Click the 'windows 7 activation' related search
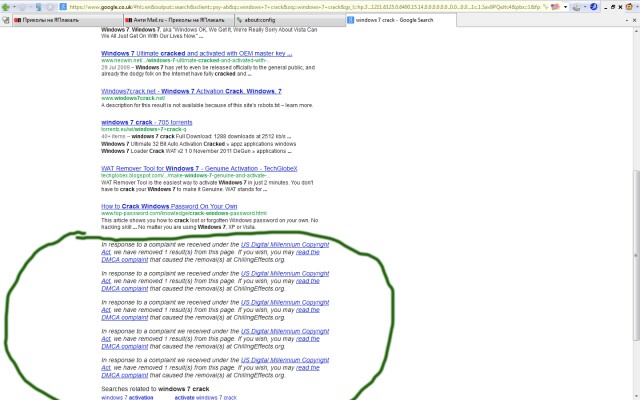Viewport: 640px width, 400px height. click(x=127, y=397)
